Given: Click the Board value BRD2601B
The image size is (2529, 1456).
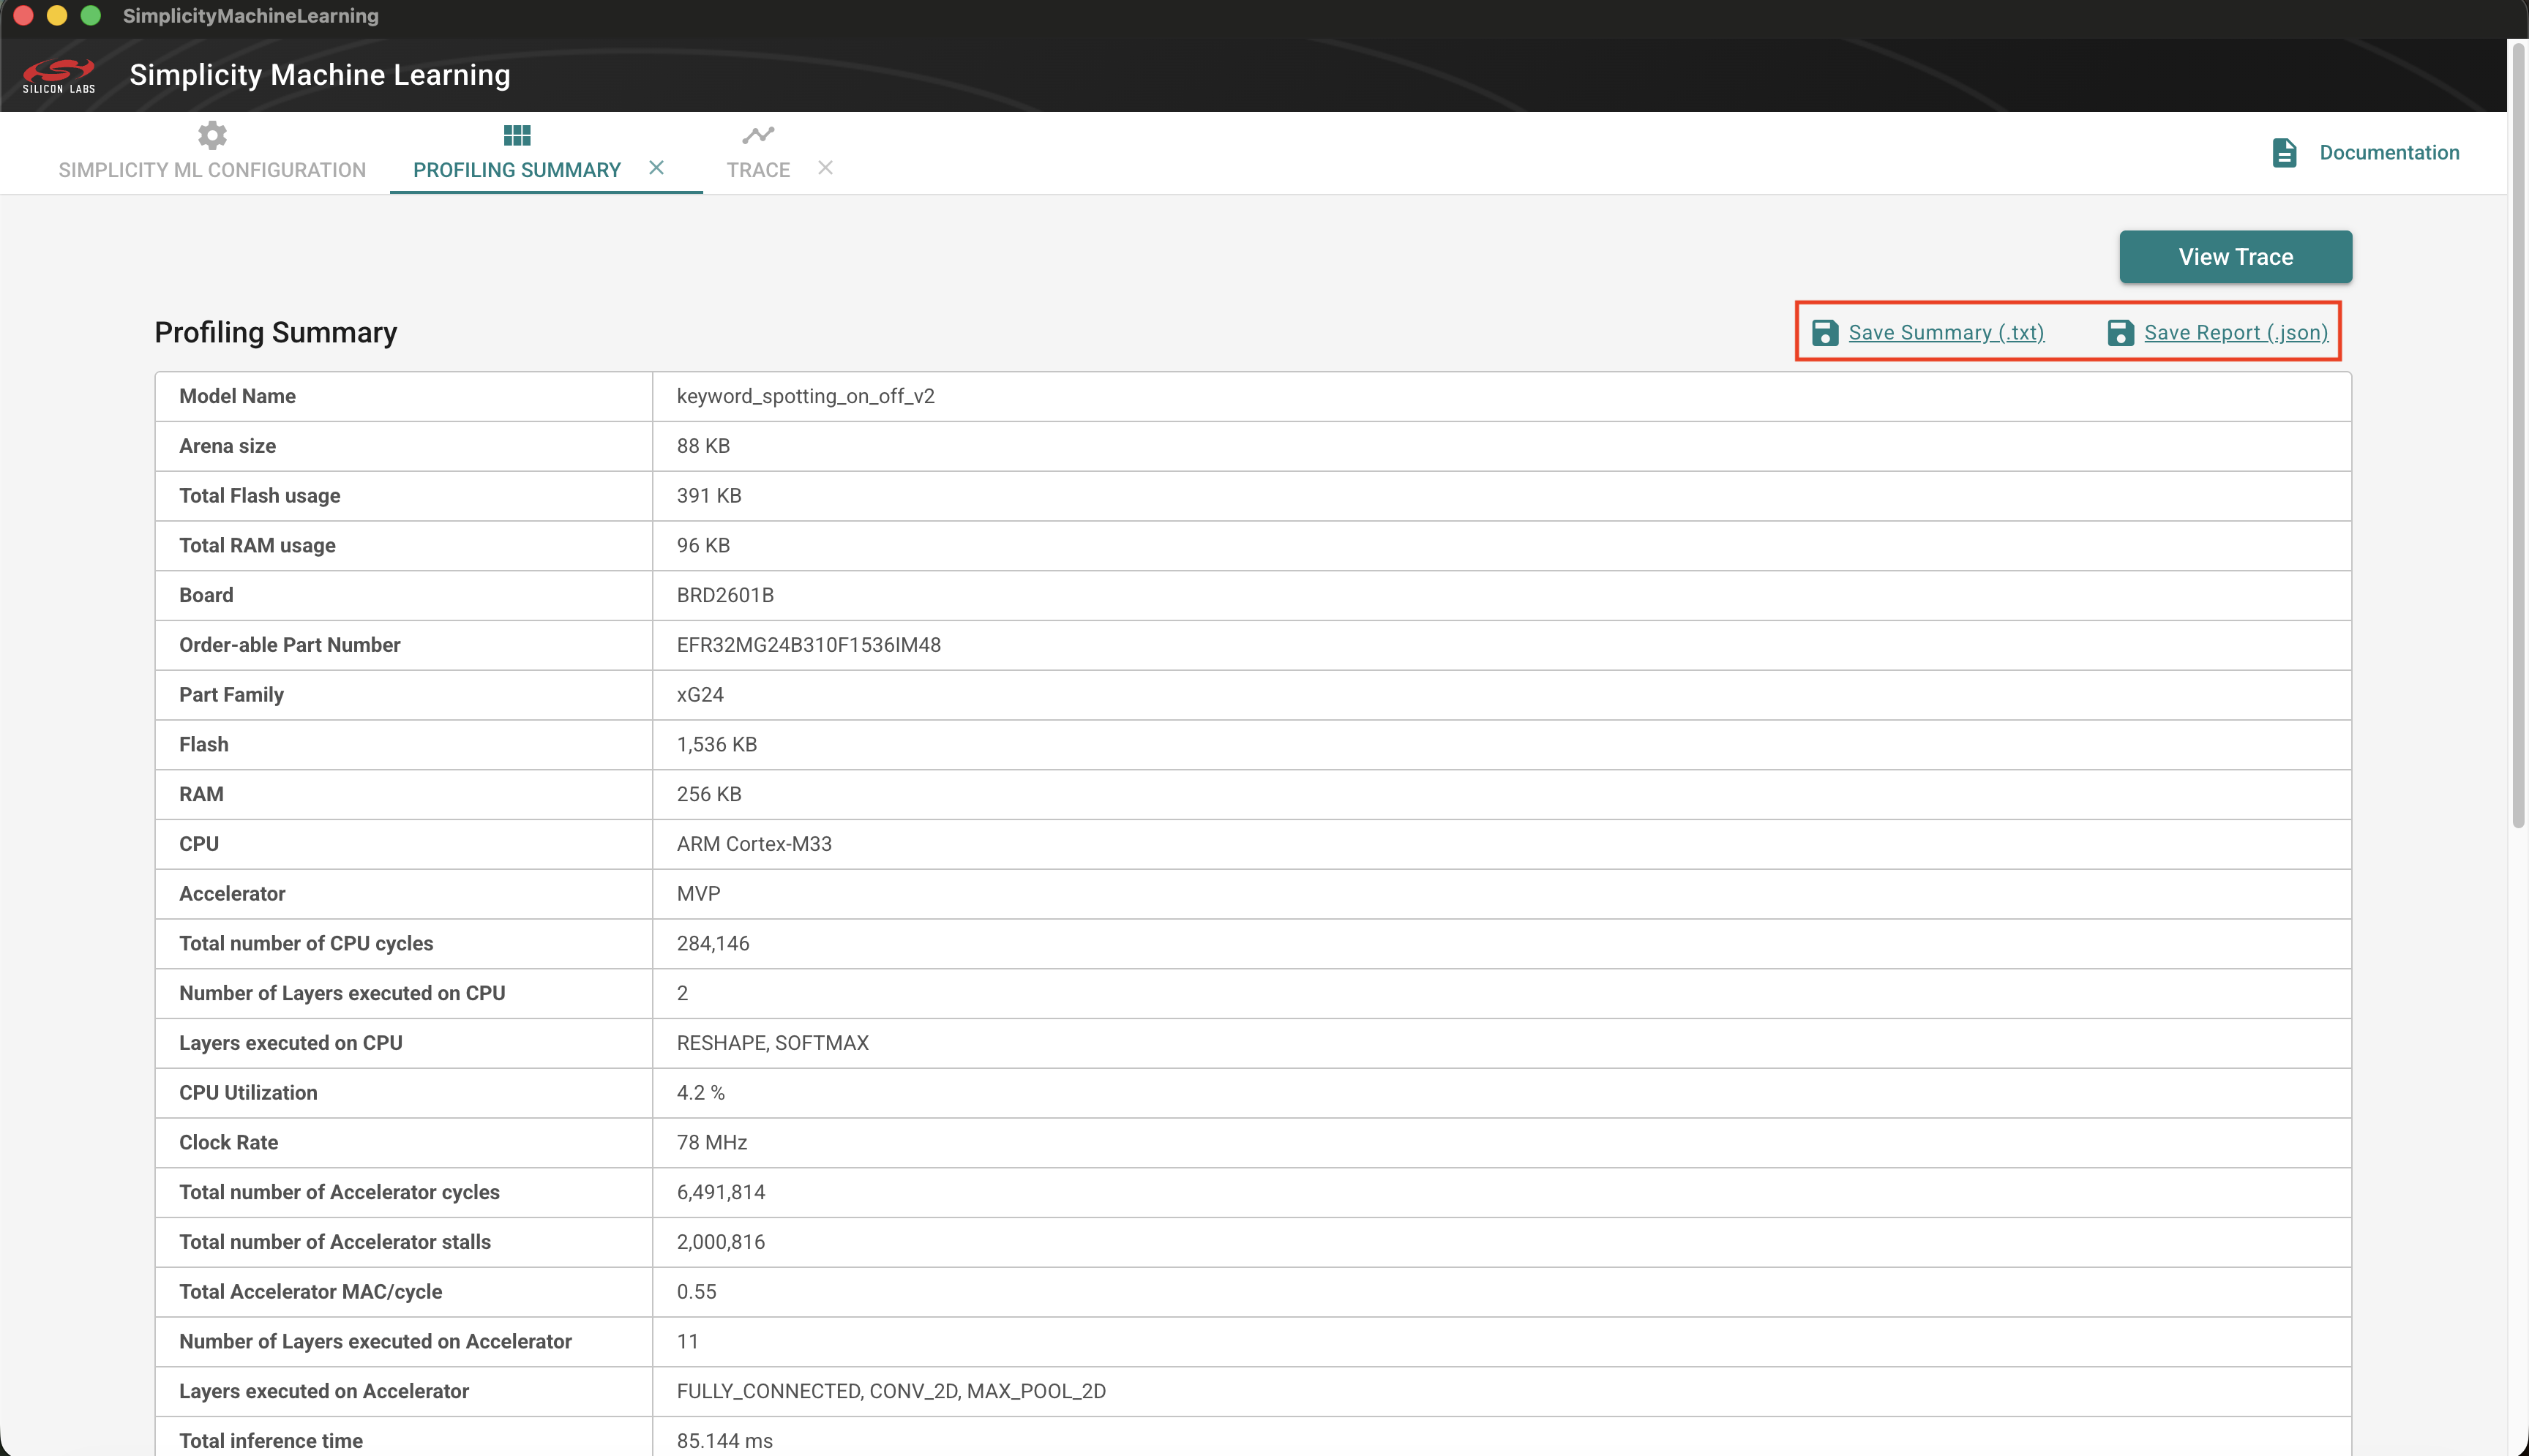Looking at the screenshot, I should point(725,596).
